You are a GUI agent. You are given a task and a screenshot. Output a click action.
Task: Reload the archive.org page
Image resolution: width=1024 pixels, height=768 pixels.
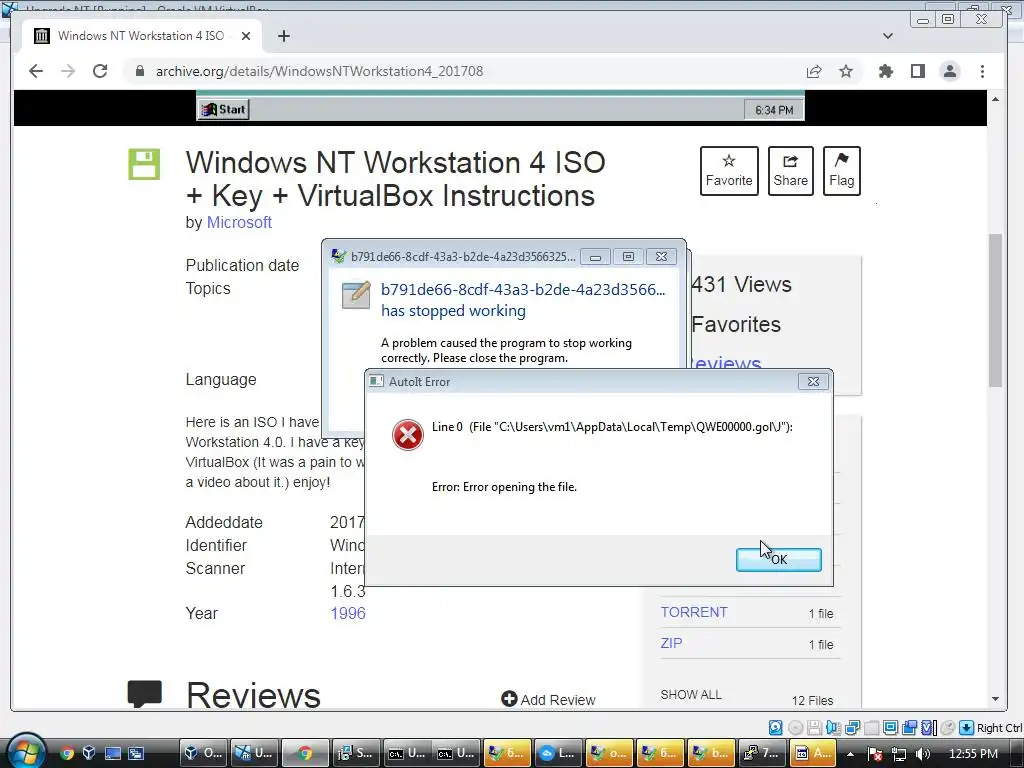coord(100,71)
